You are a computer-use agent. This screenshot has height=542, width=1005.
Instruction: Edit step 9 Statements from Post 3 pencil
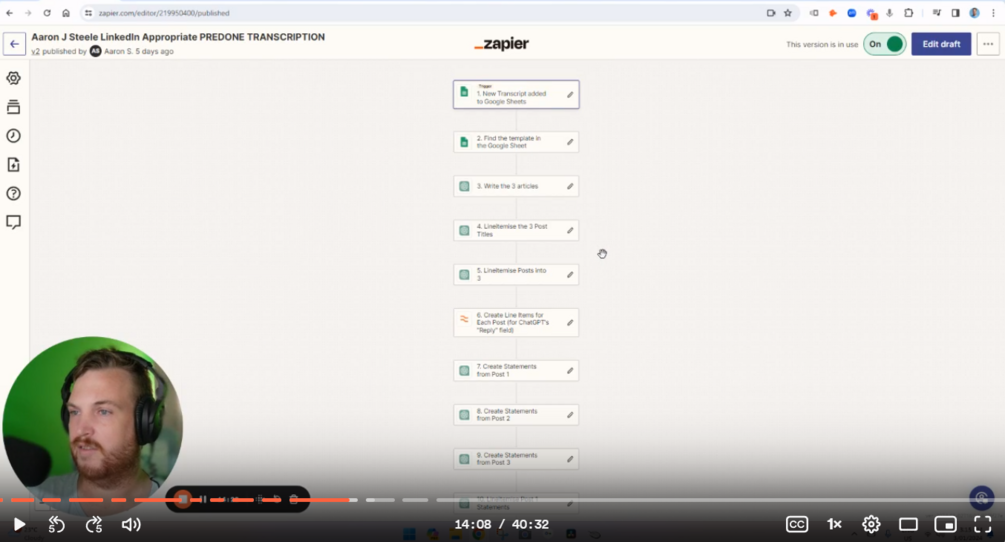click(570, 459)
